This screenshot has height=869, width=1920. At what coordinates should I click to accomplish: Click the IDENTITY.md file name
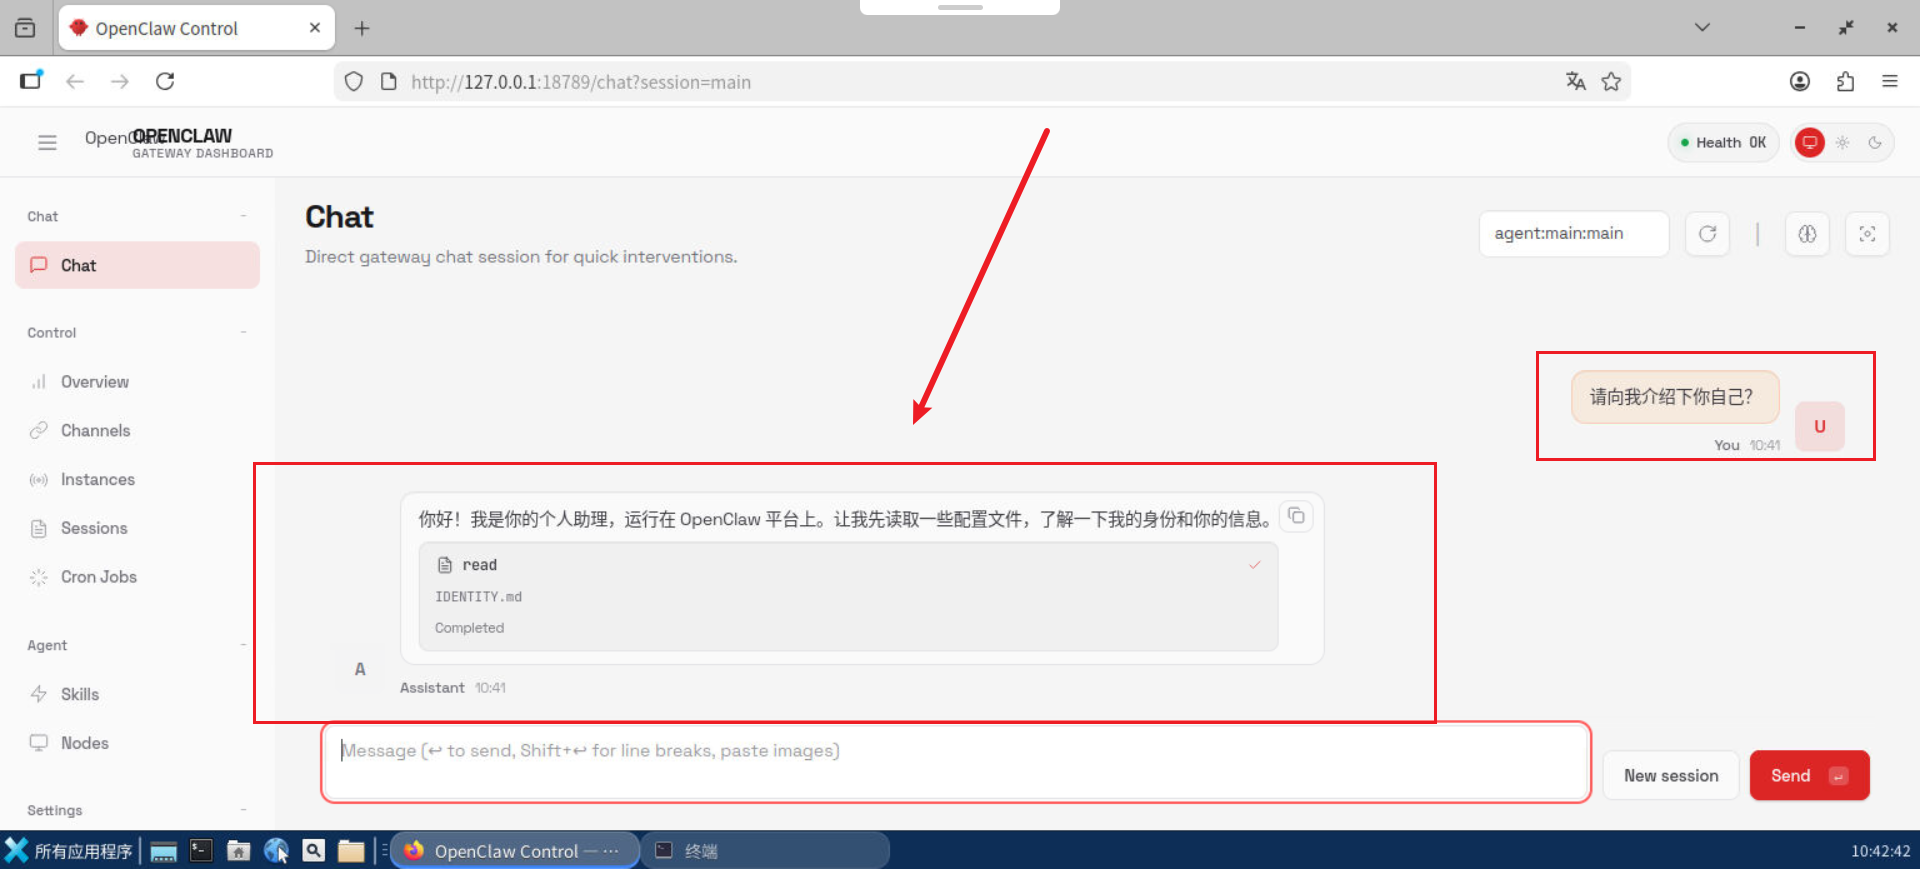(478, 597)
